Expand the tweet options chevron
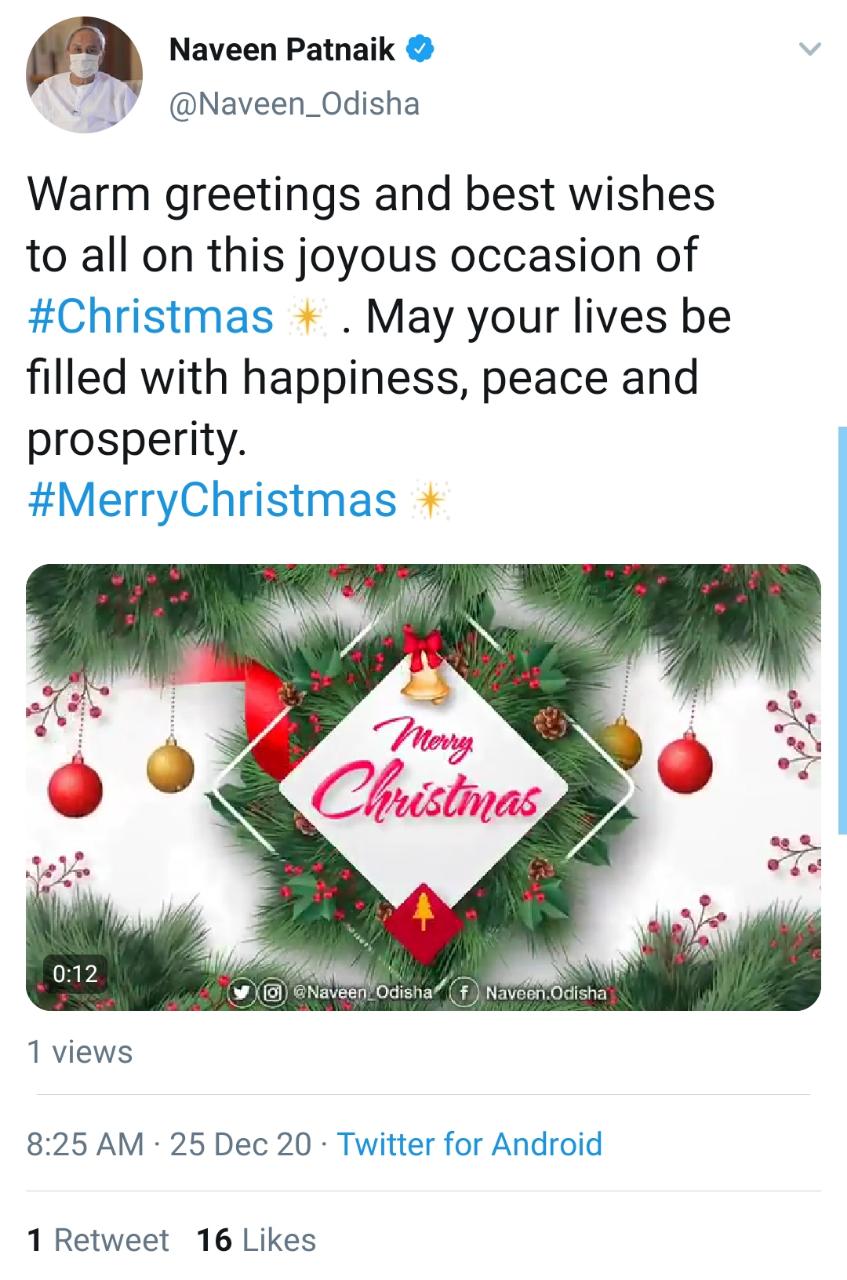 point(810,49)
